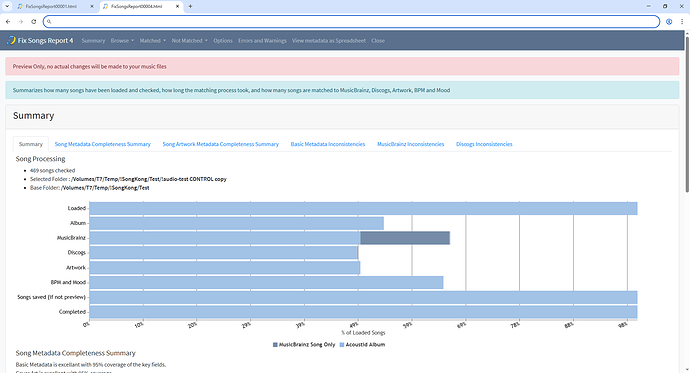Open the Errors and Warnings link
The width and height of the screenshot is (690, 373).
pyautogui.click(x=262, y=40)
